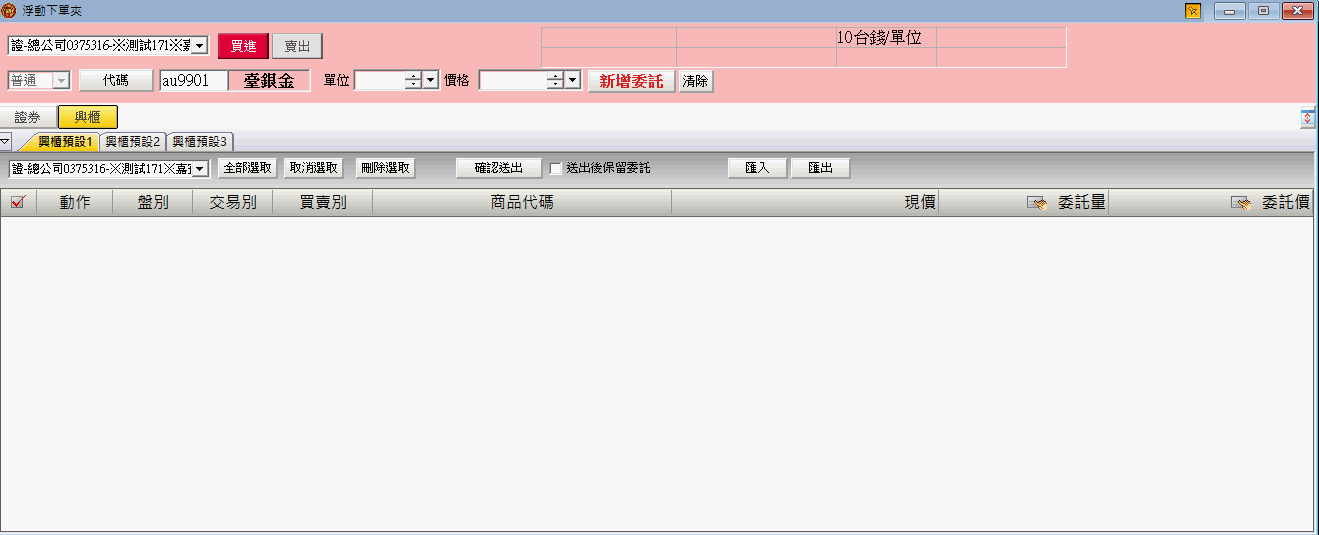The height and width of the screenshot is (535, 1319).
Task: Open the account dropdown in lower toolbar
Action: (199, 169)
